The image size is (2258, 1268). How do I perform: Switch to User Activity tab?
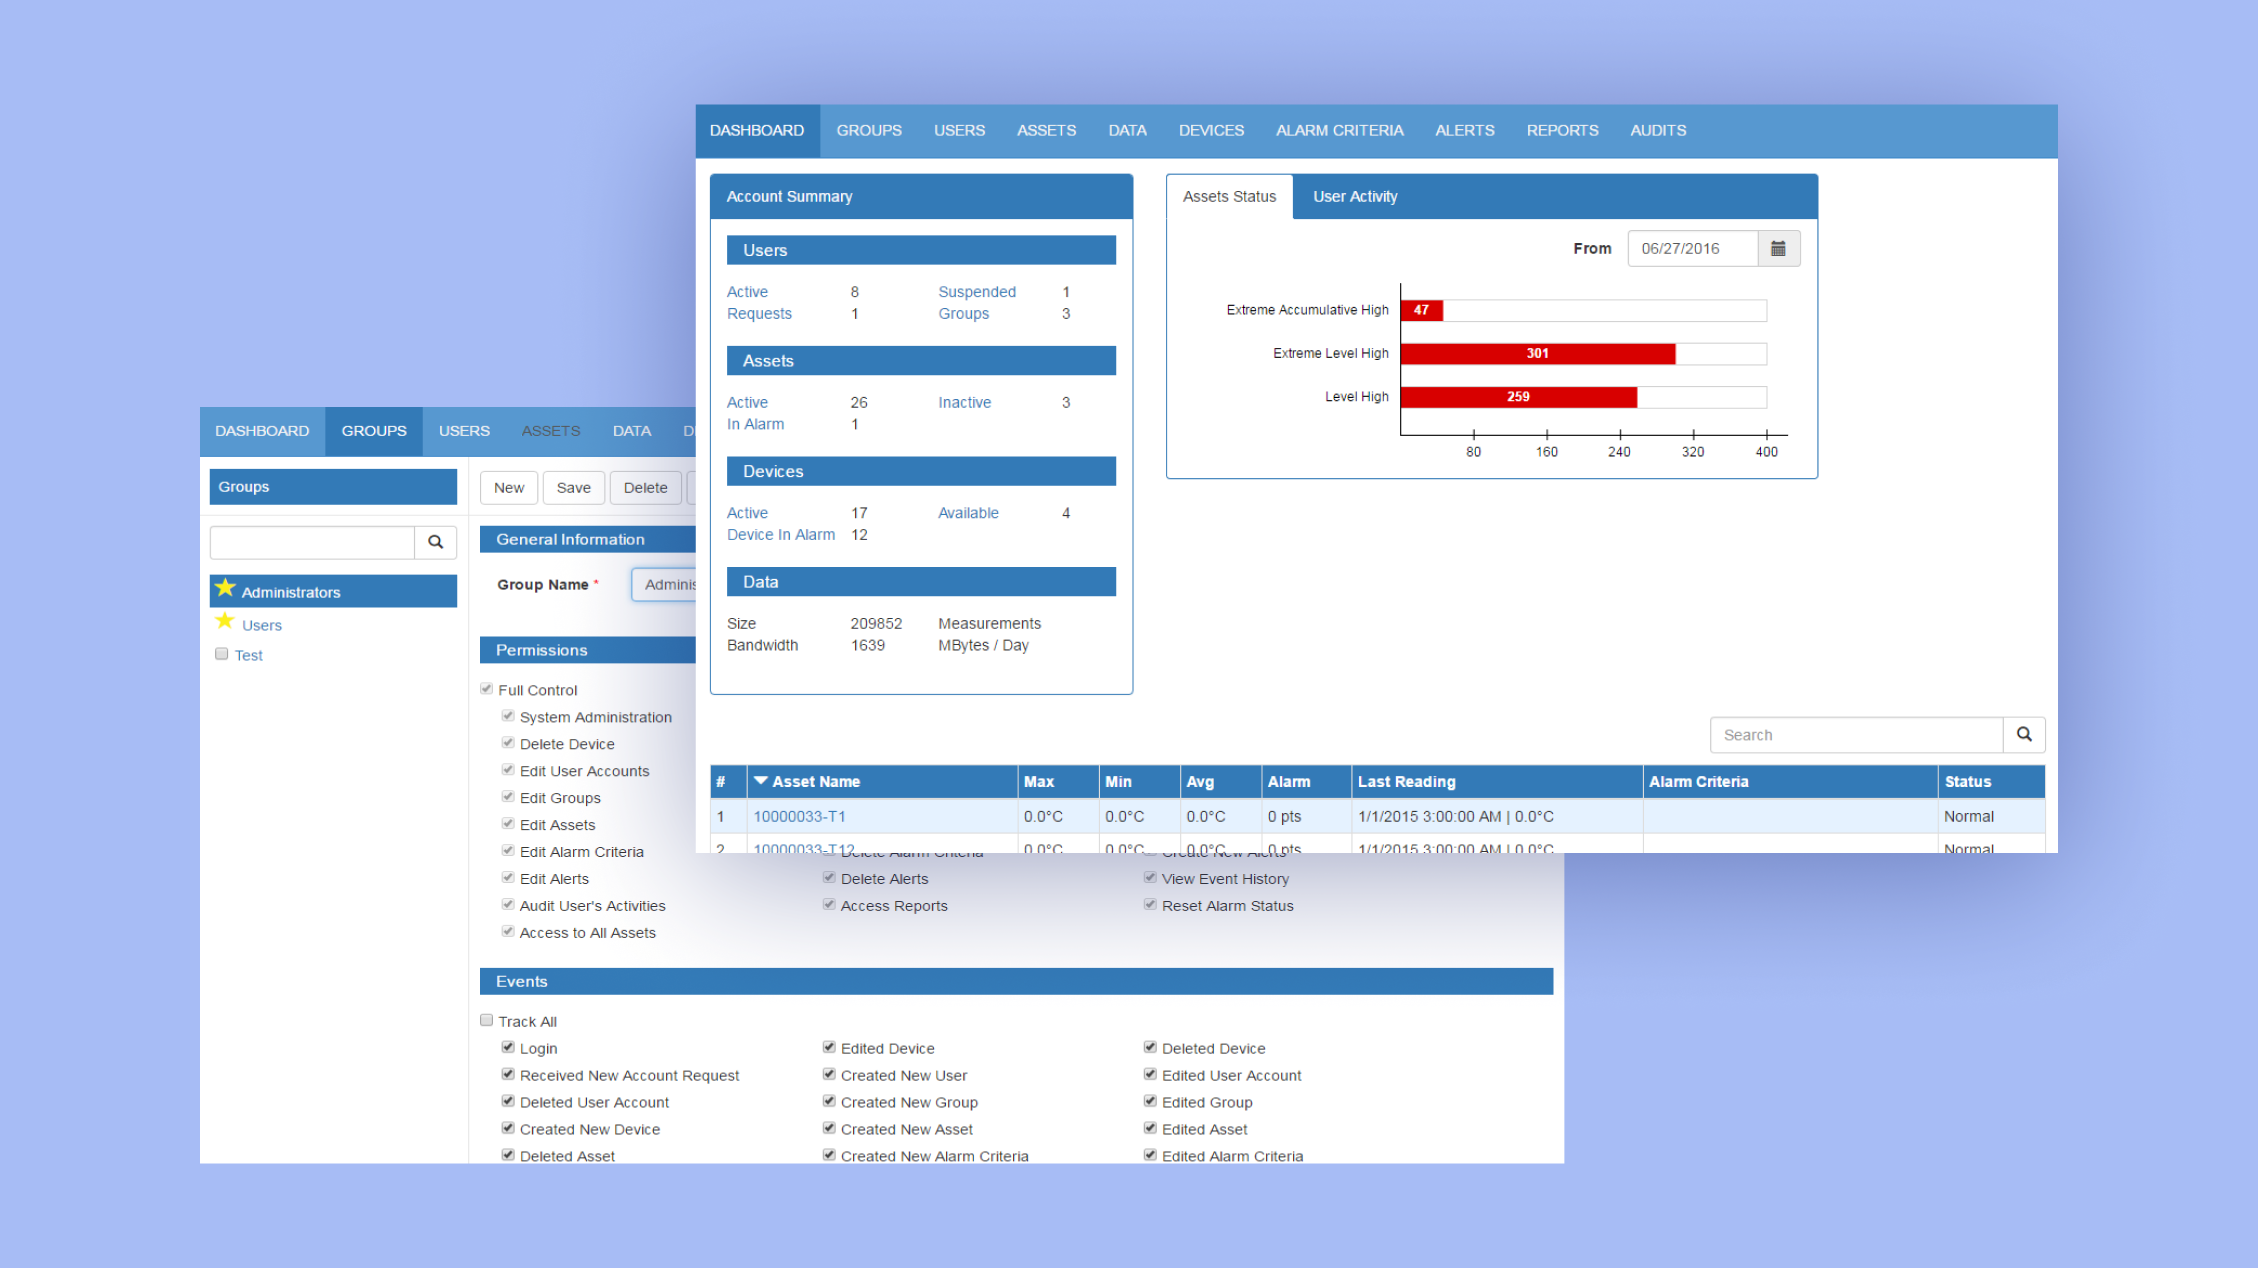pyautogui.click(x=1354, y=197)
